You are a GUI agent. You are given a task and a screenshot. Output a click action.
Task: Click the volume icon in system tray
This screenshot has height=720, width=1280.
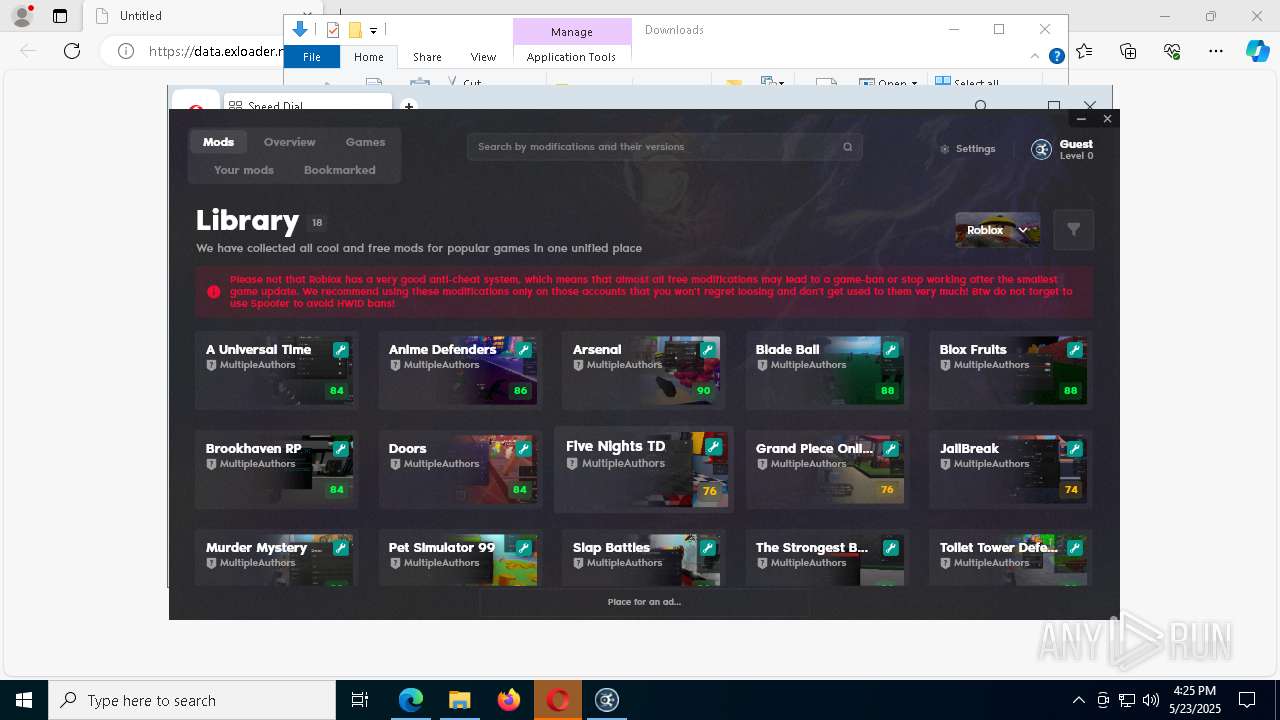point(1150,700)
